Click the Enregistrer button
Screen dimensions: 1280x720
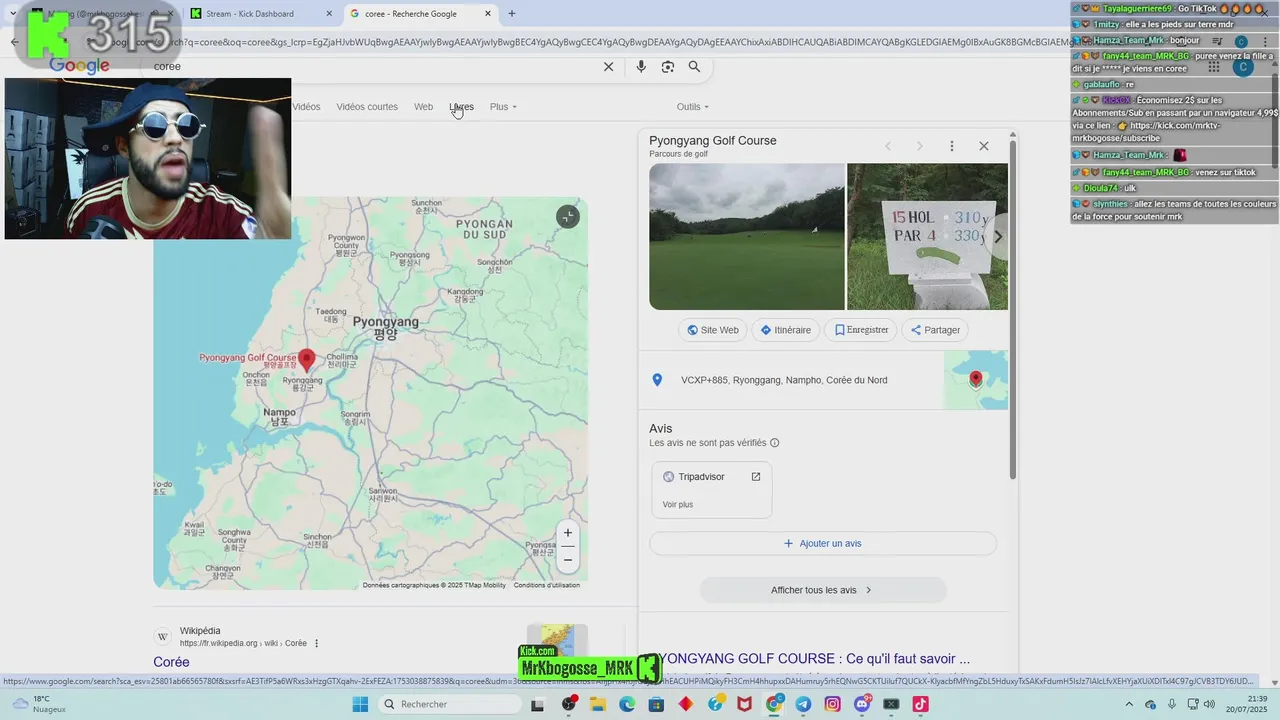click(861, 330)
